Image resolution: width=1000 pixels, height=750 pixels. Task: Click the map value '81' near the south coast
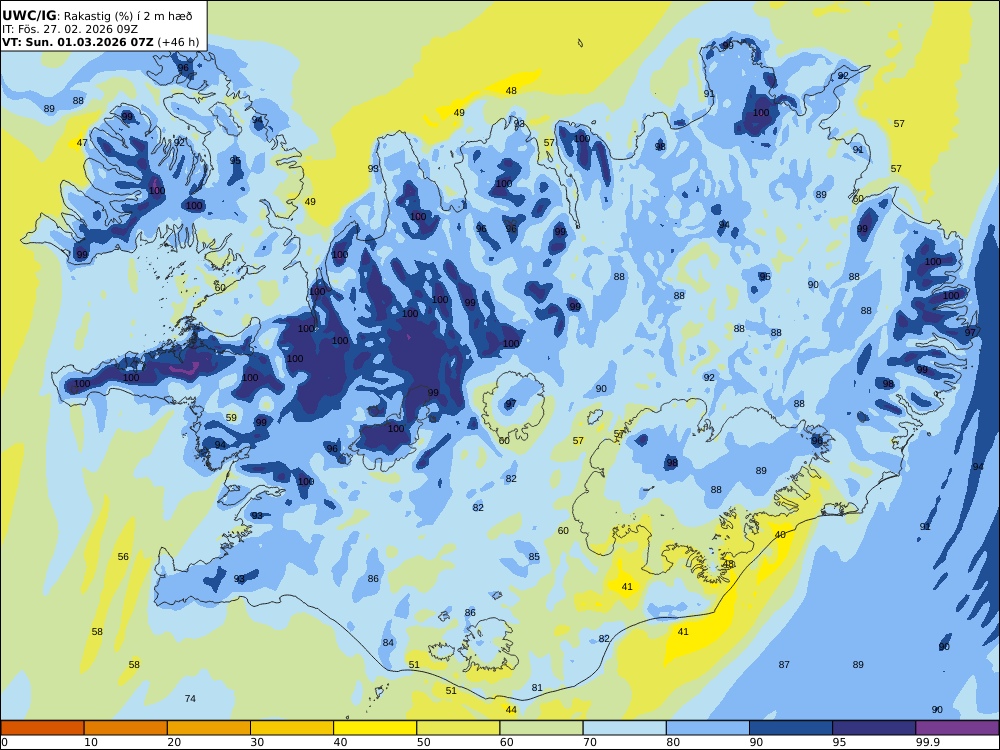(x=537, y=688)
